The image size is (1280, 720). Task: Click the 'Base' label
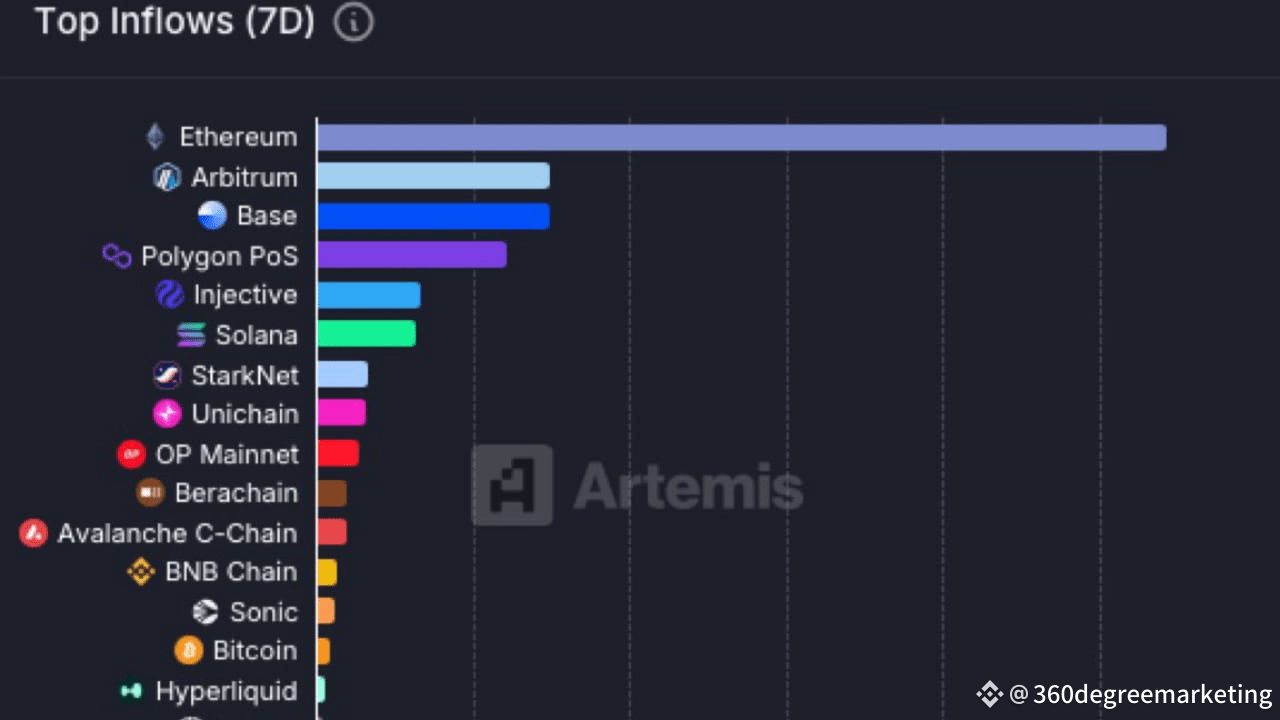pyautogui.click(x=267, y=216)
